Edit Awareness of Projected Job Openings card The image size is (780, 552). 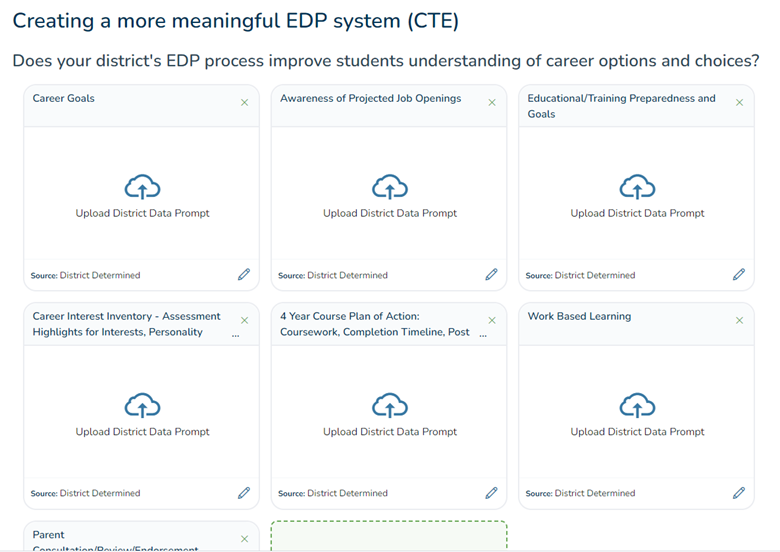click(491, 274)
